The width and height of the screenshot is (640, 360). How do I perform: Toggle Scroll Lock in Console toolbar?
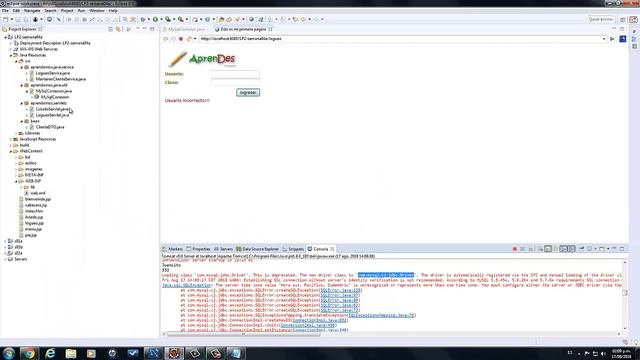coord(548,249)
